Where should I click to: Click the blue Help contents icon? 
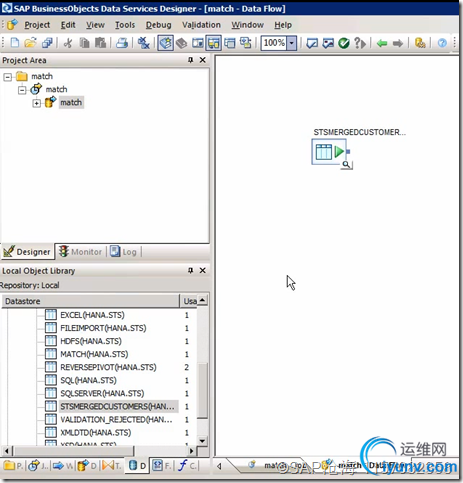[442, 43]
